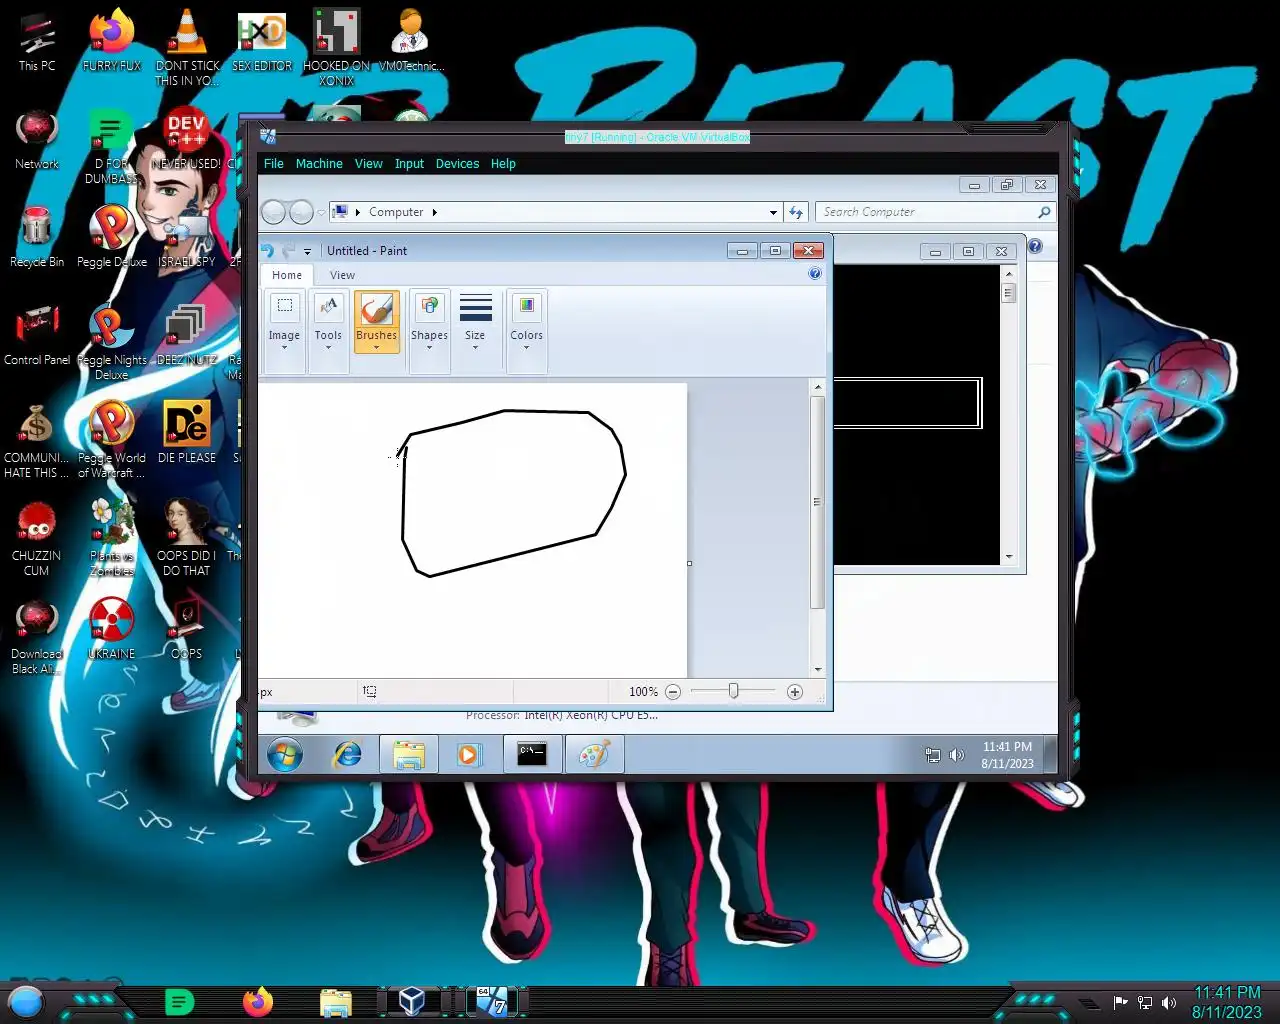Image resolution: width=1280 pixels, height=1024 pixels.
Task: Click the host tray speaker volume icon
Action: pos(1169,1003)
